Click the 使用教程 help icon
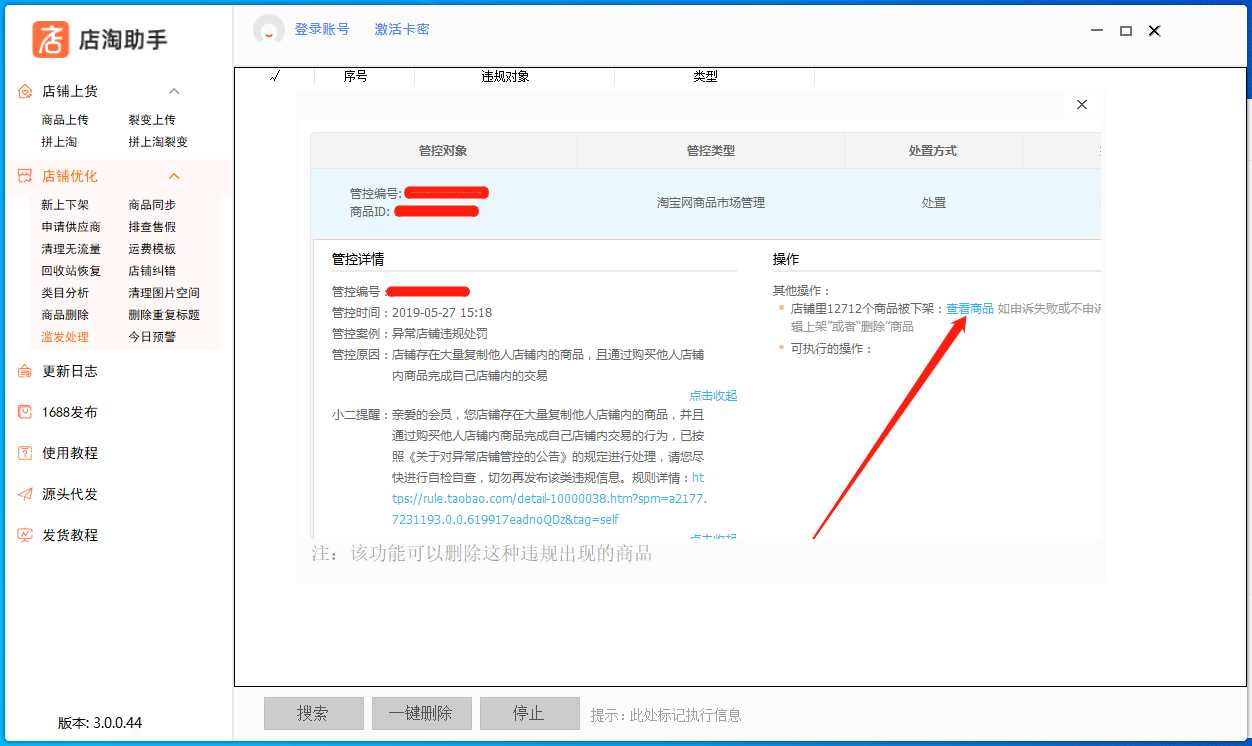This screenshot has height=746, width=1252. pyautogui.click(x=25, y=453)
